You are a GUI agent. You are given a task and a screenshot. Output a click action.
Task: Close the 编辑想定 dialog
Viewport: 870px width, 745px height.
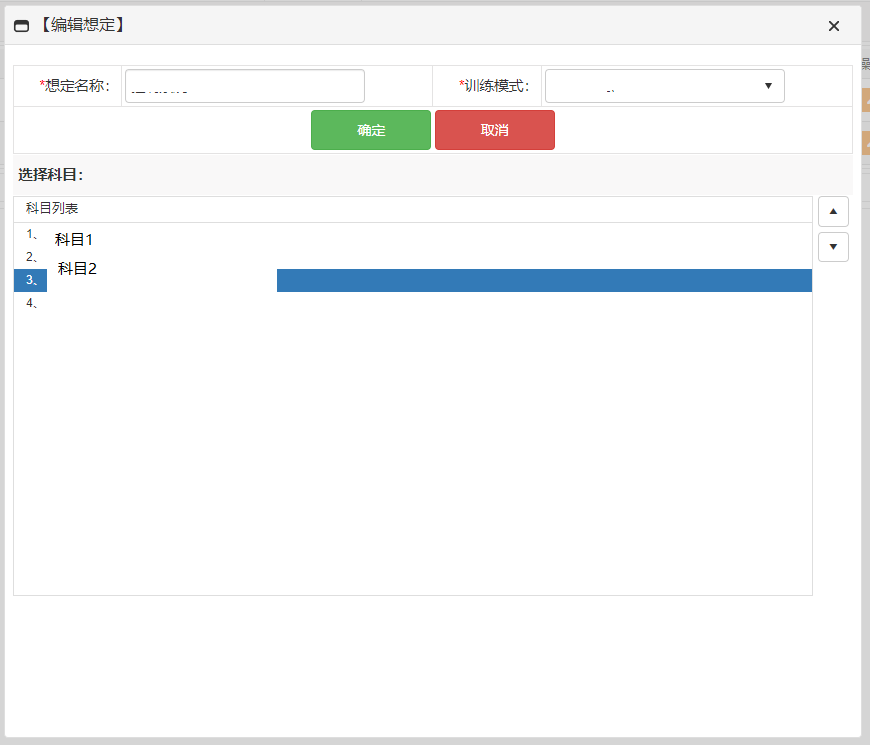833,26
